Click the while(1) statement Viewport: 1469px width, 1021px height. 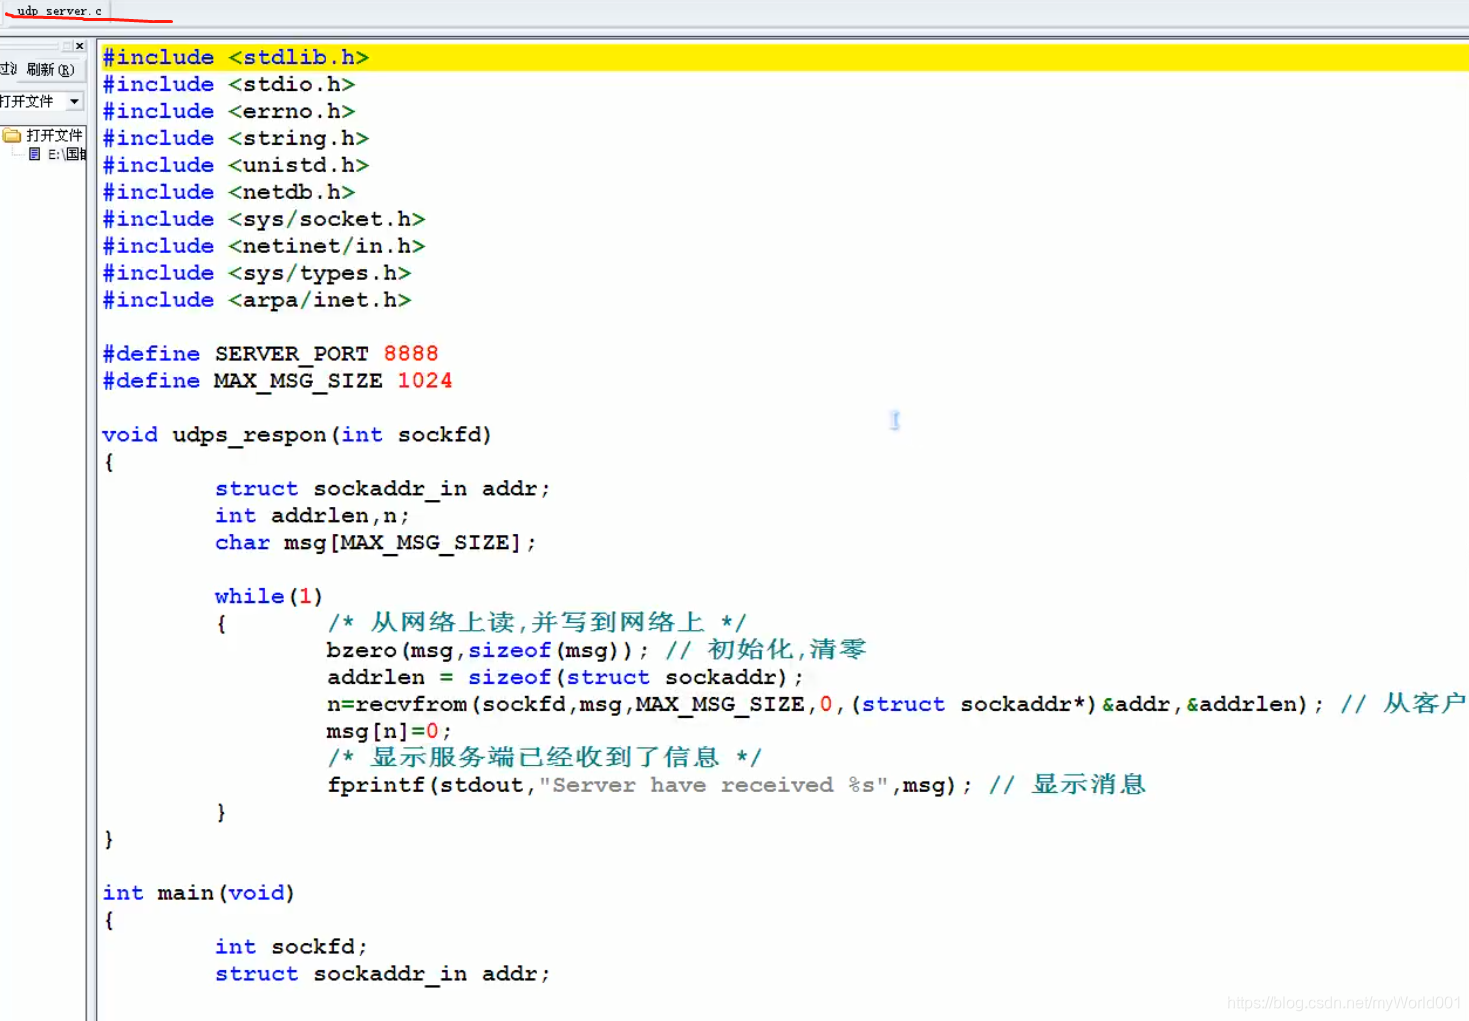(268, 597)
